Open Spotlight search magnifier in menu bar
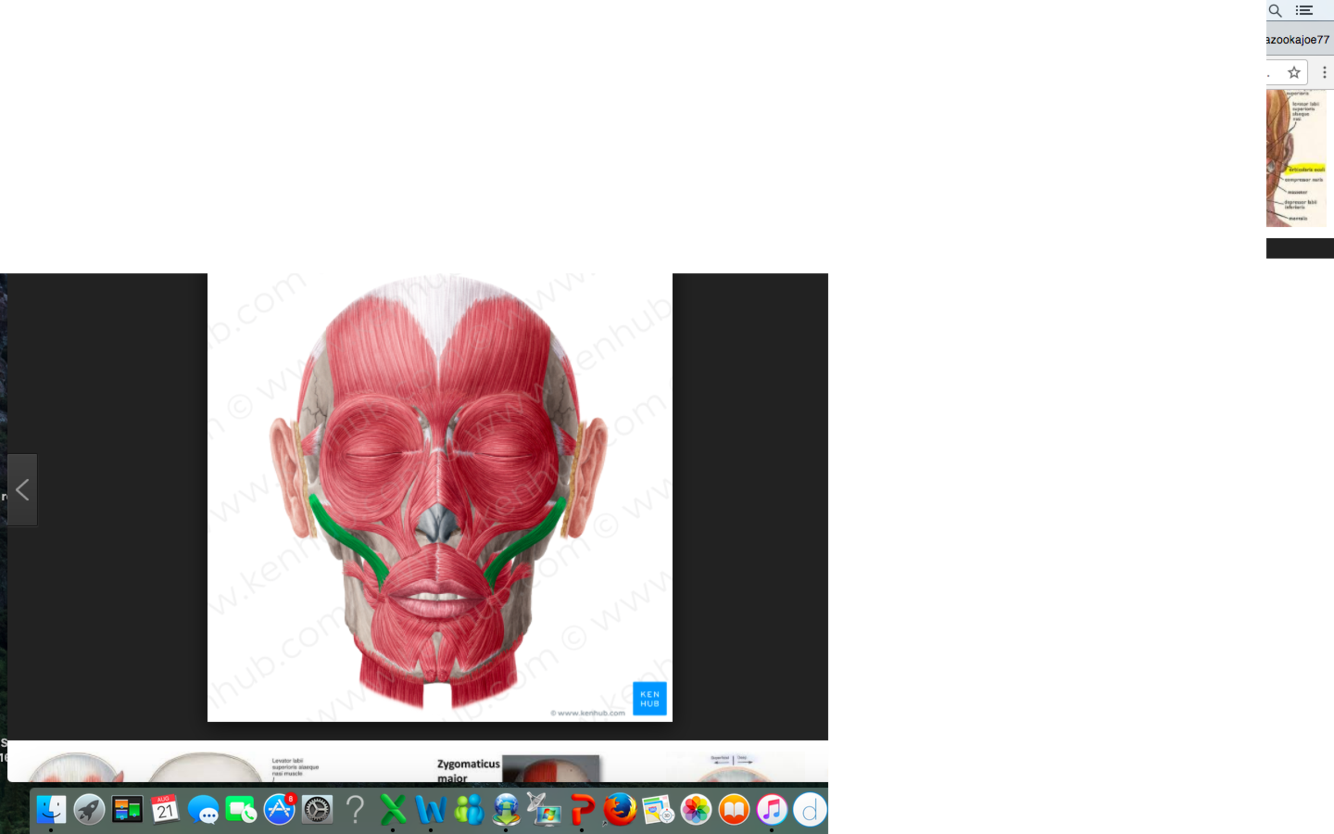Image resolution: width=1334 pixels, height=834 pixels. pos(1275,11)
